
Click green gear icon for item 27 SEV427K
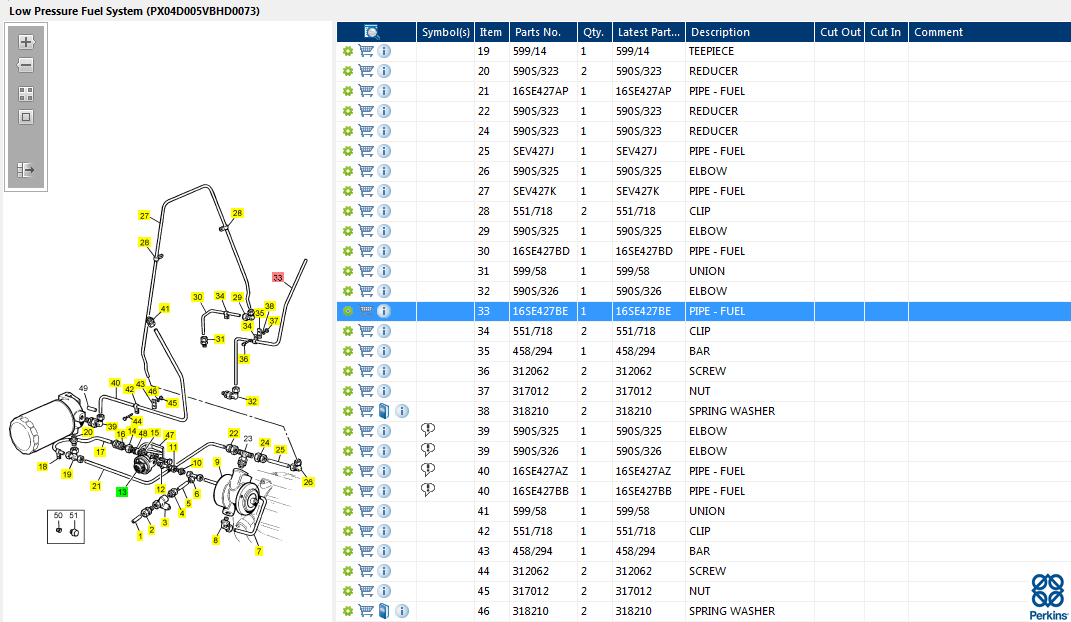[348, 191]
